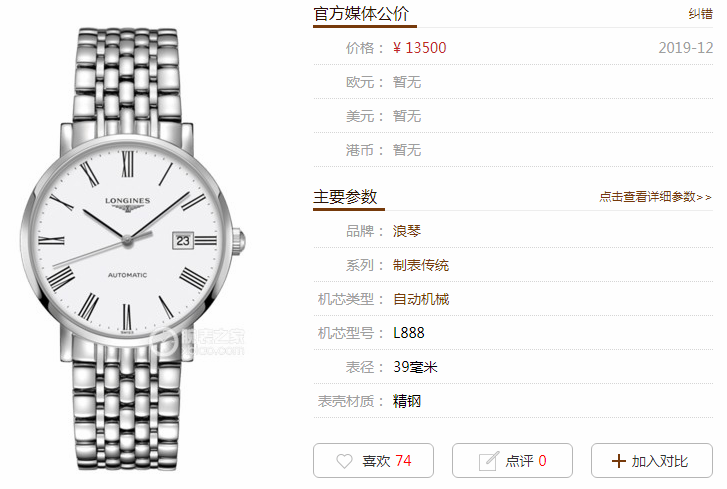The height and width of the screenshot is (489, 727).
Task: Open the 点评 0 review button
Action: [512, 460]
